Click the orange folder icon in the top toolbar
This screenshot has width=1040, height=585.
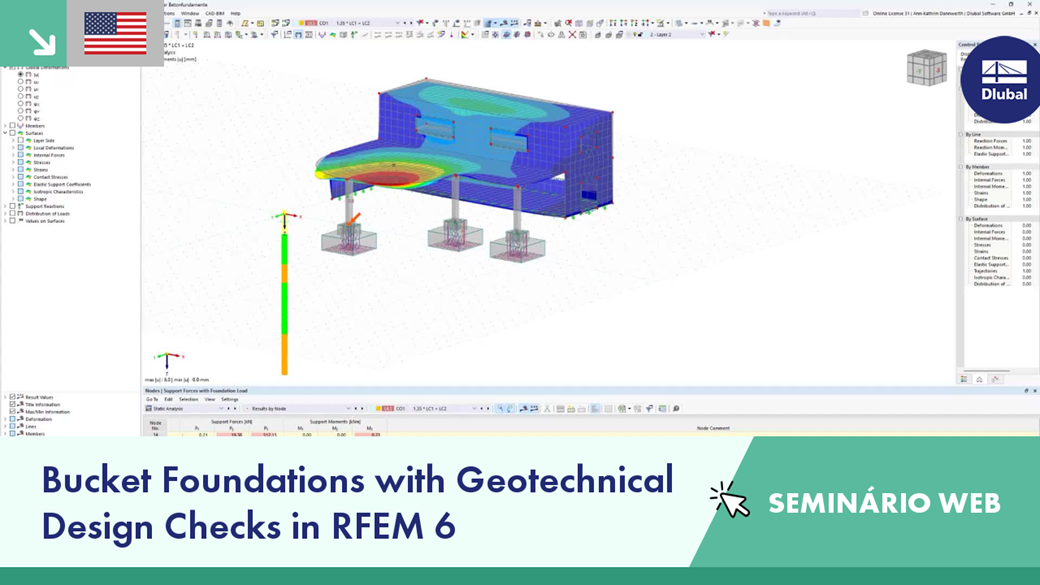(x=766, y=23)
